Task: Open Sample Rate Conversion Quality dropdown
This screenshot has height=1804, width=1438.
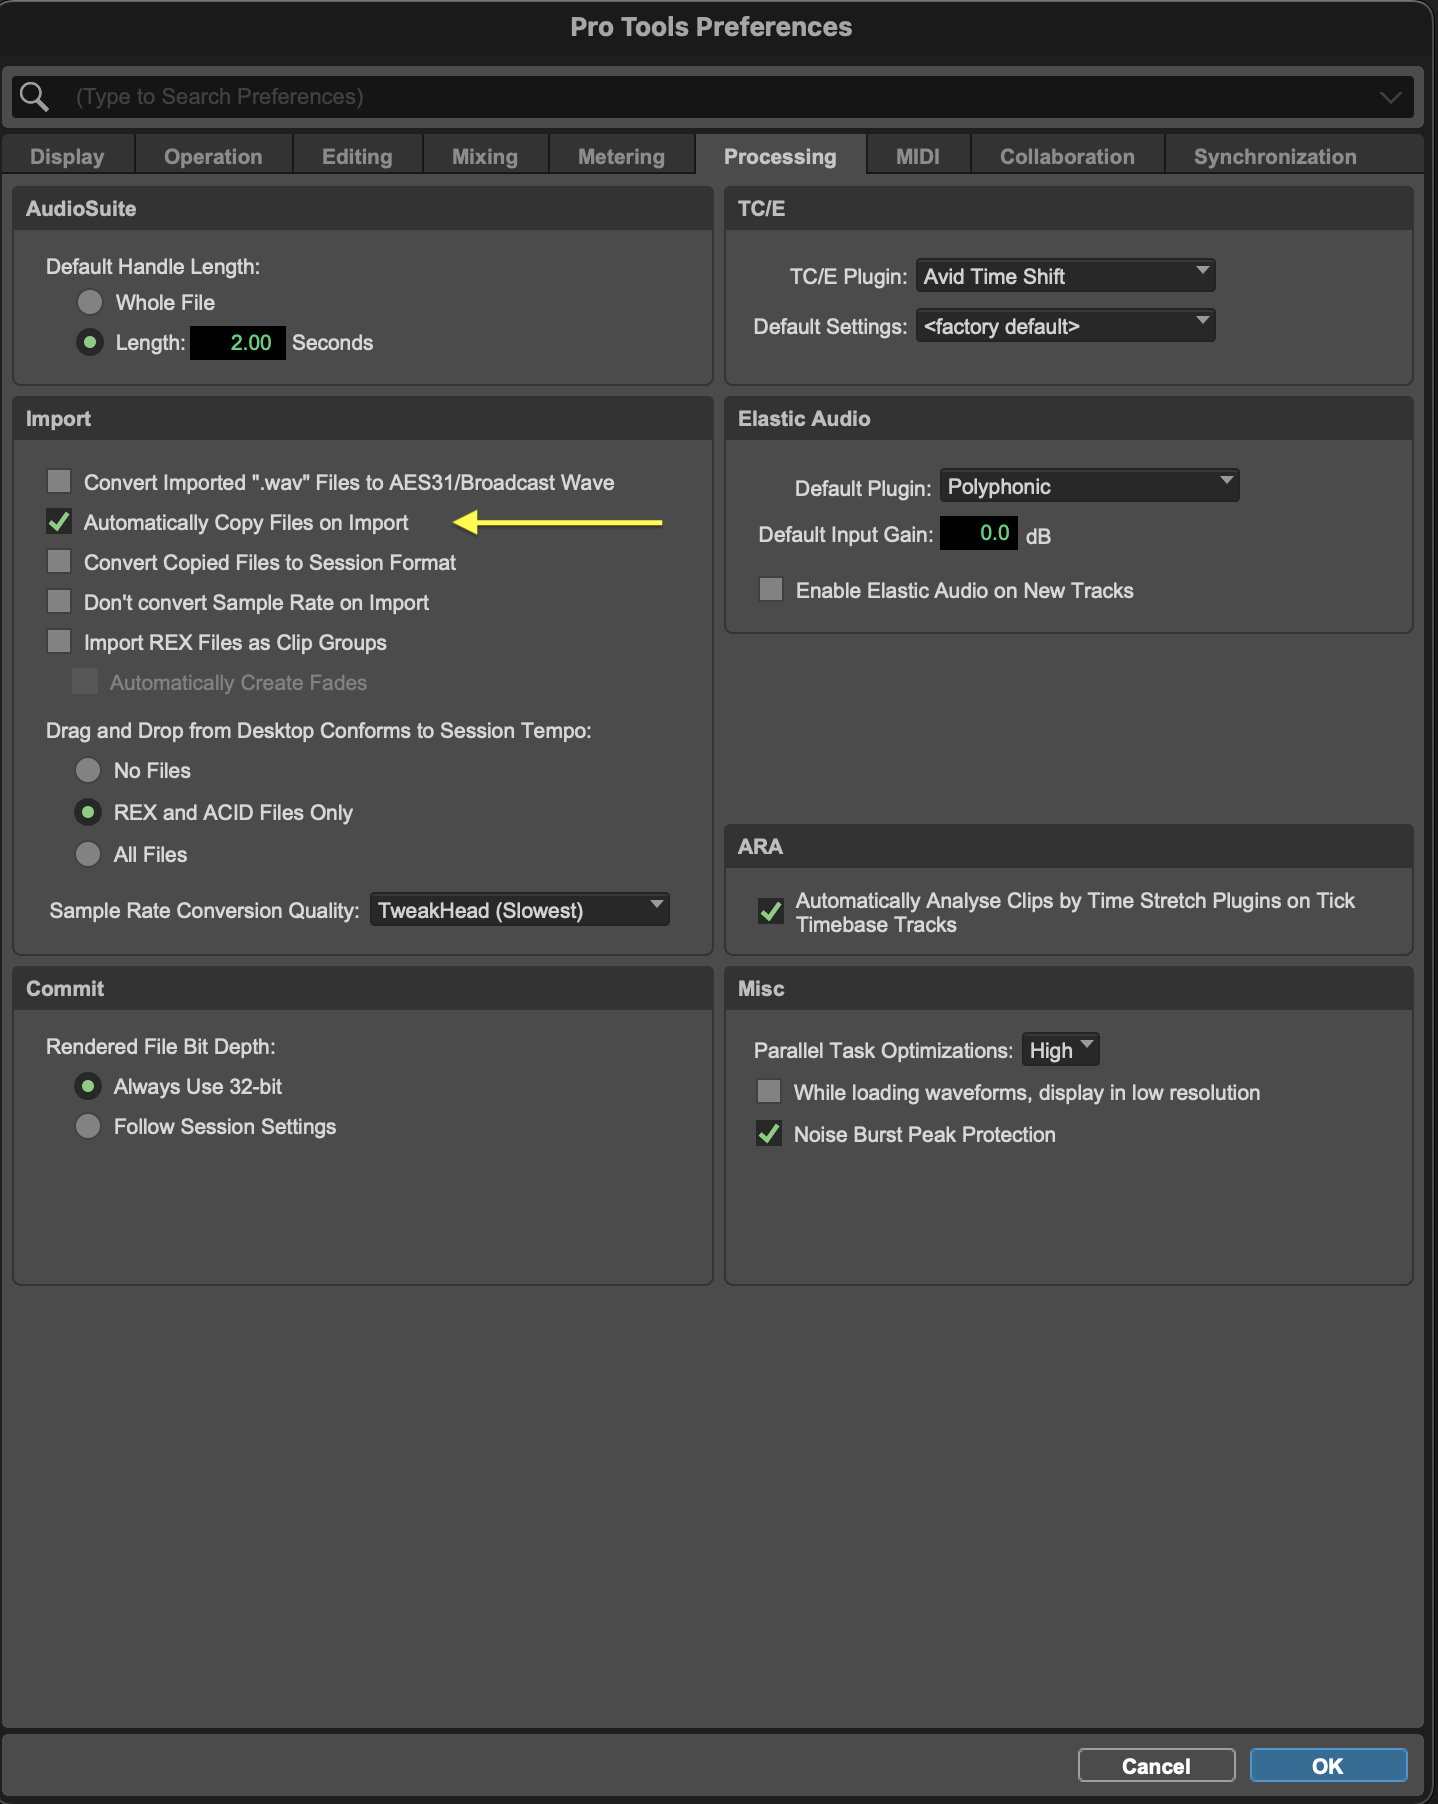Action: tap(520, 910)
